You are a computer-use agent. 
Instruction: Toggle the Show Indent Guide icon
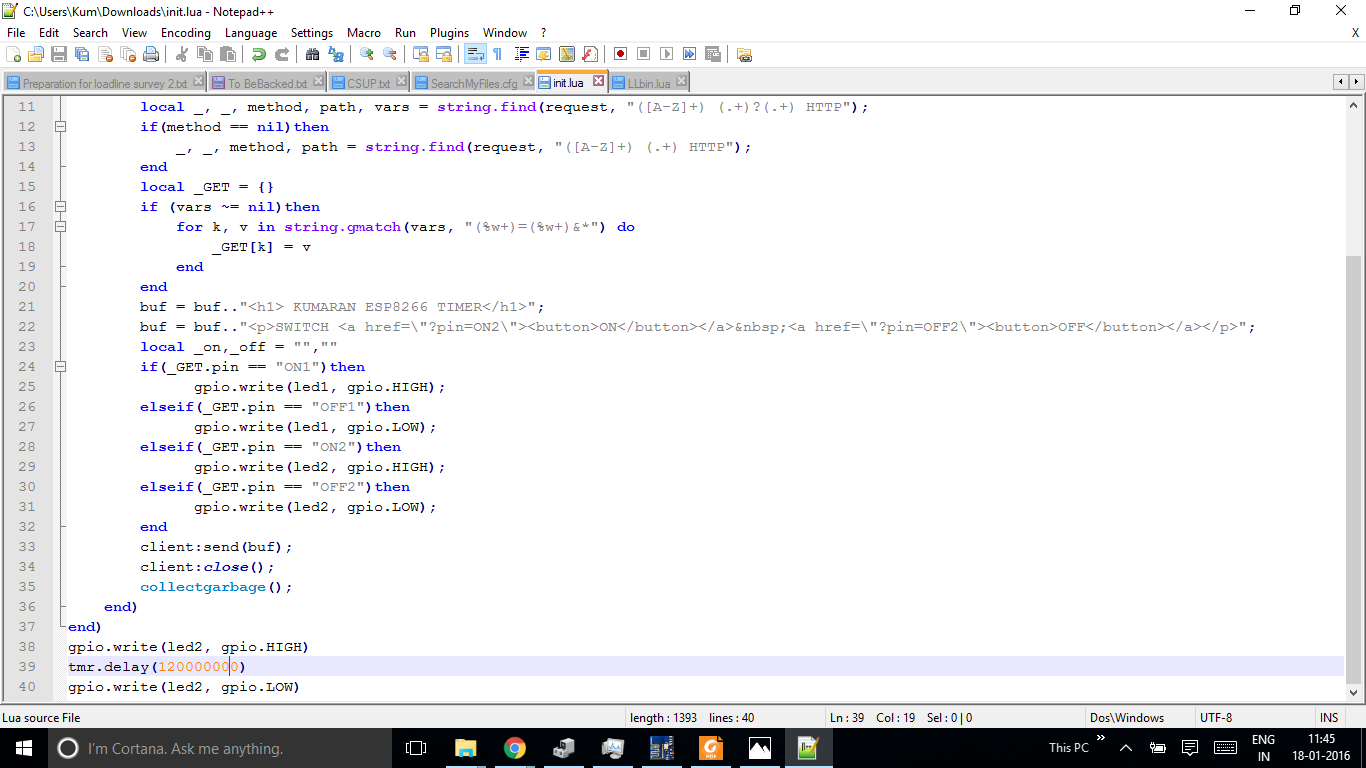coord(521,54)
